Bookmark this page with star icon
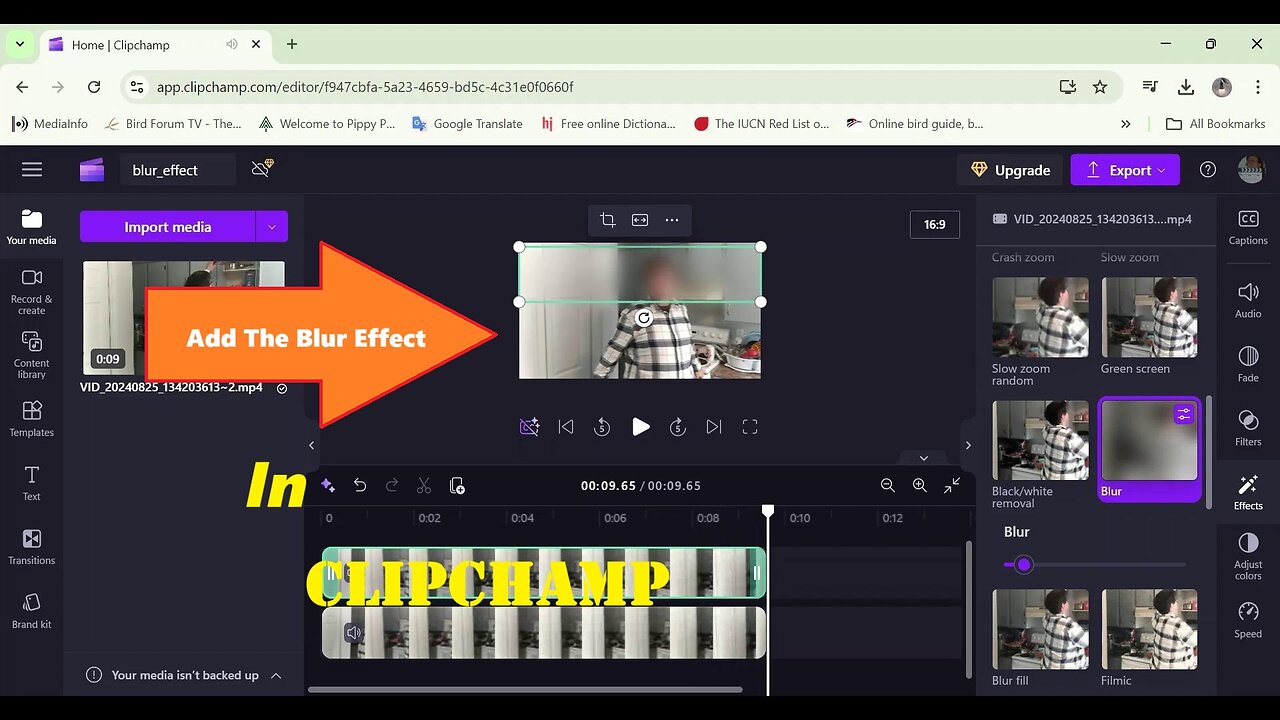This screenshot has height=720, width=1280. coord(1100,87)
